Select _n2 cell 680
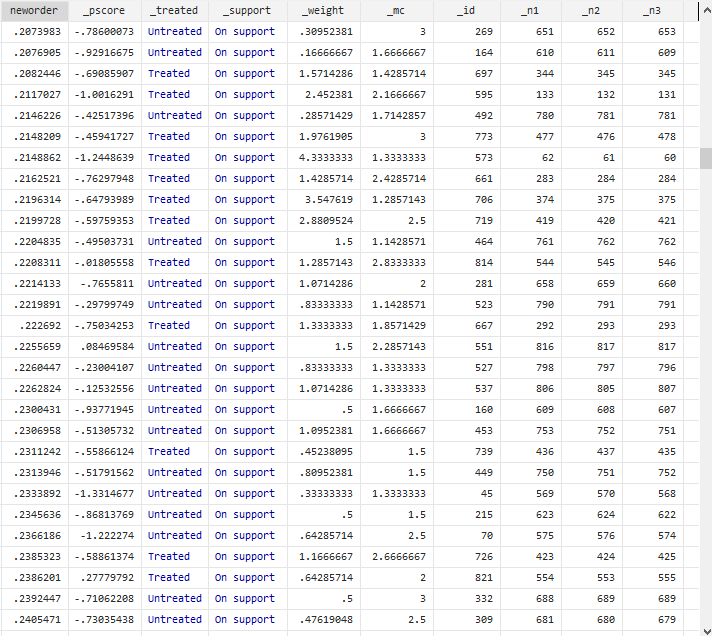The height and width of the screenshot is (636, 712). [592, 620]
